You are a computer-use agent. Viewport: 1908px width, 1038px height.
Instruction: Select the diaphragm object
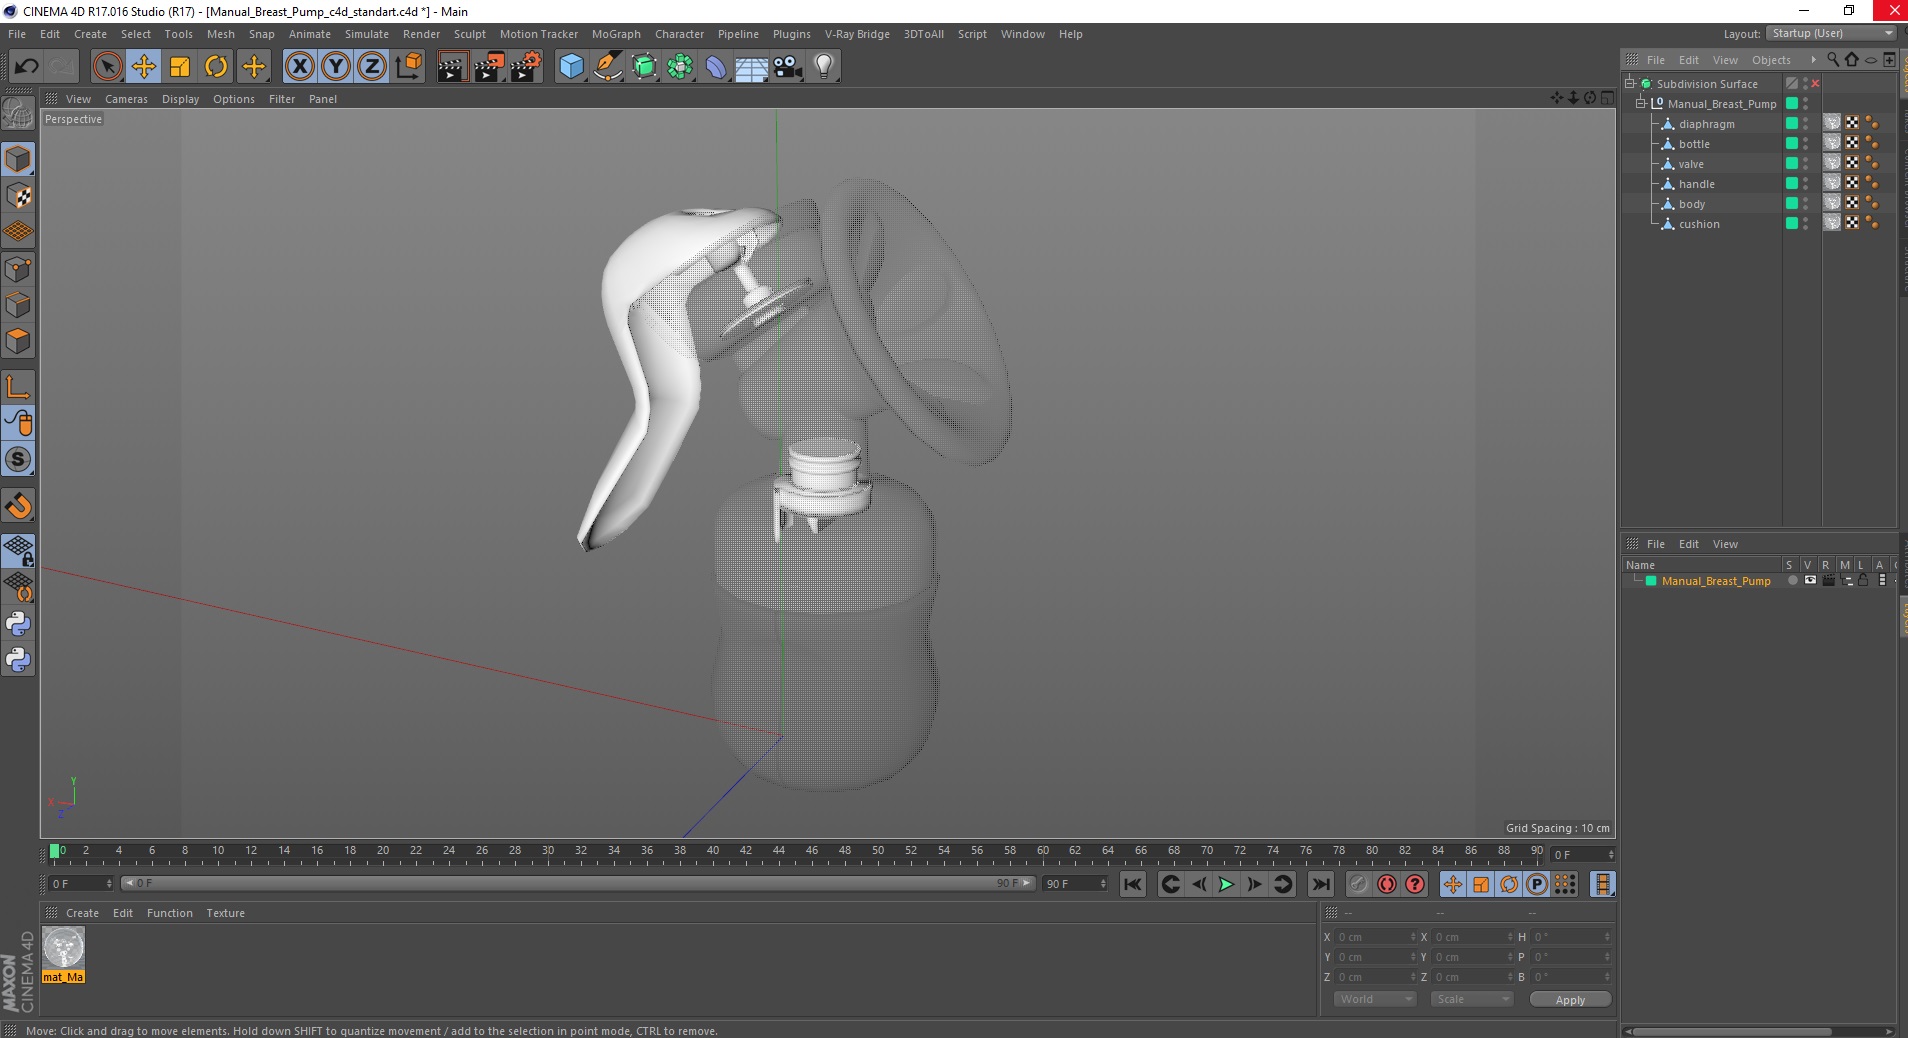tap(1706, 124)
